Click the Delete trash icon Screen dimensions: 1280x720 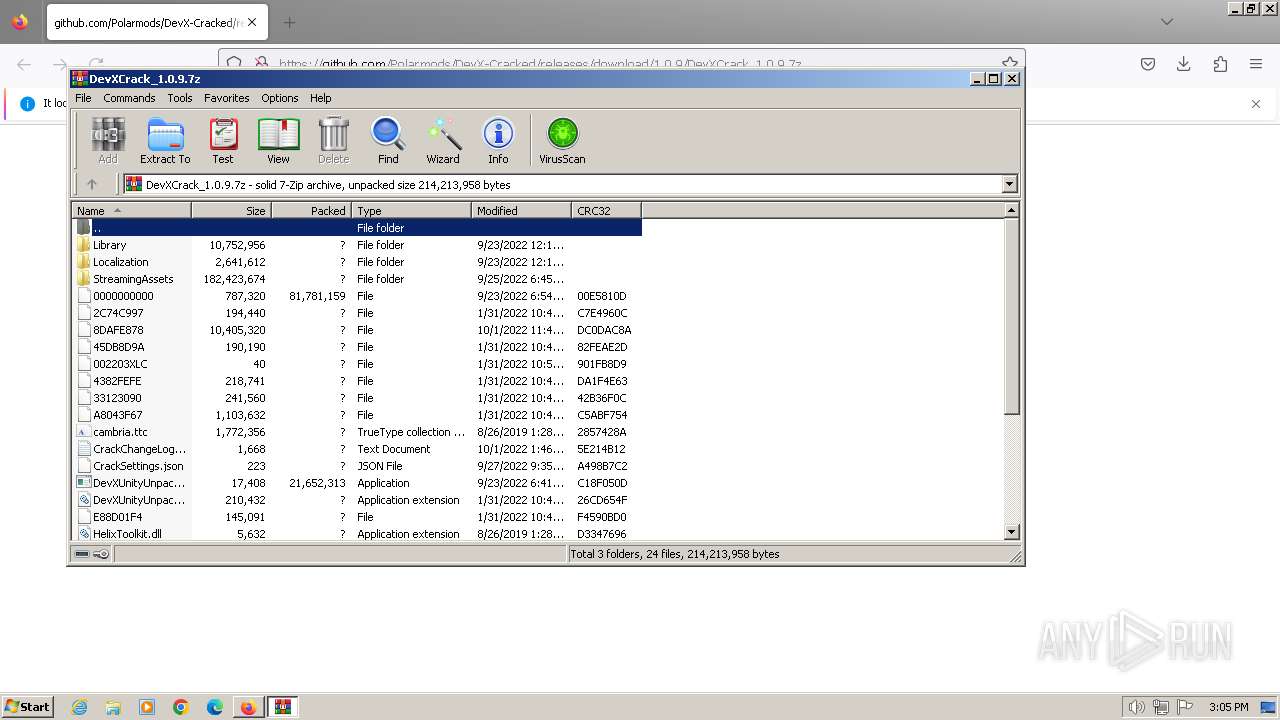(x=333, y=139)
